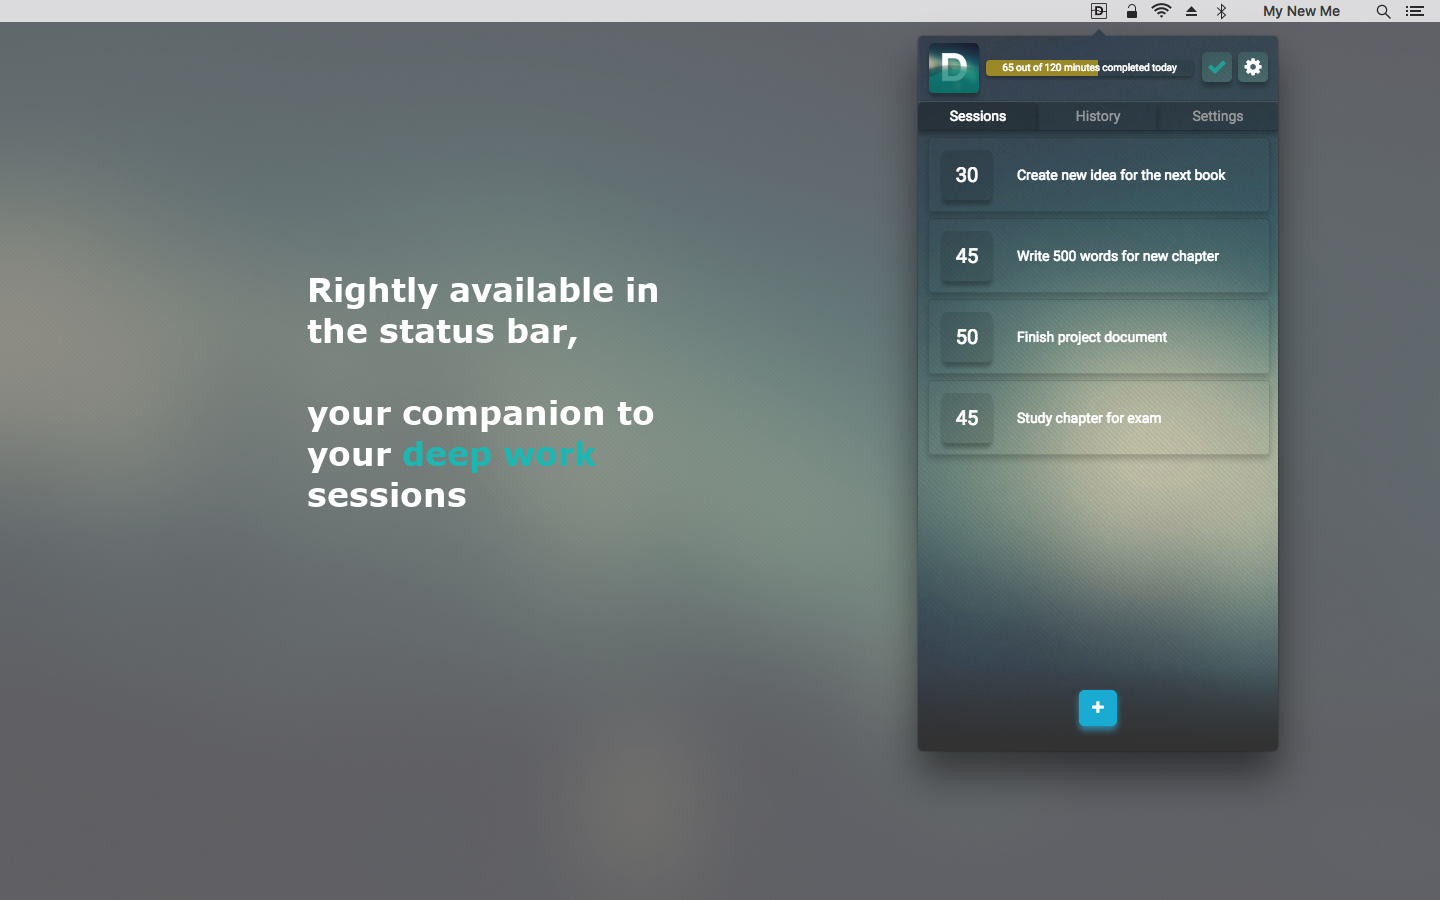Add a new session with the plus icon
This screenshot has height=900, width=1440.
click(x=1098, y=708)
